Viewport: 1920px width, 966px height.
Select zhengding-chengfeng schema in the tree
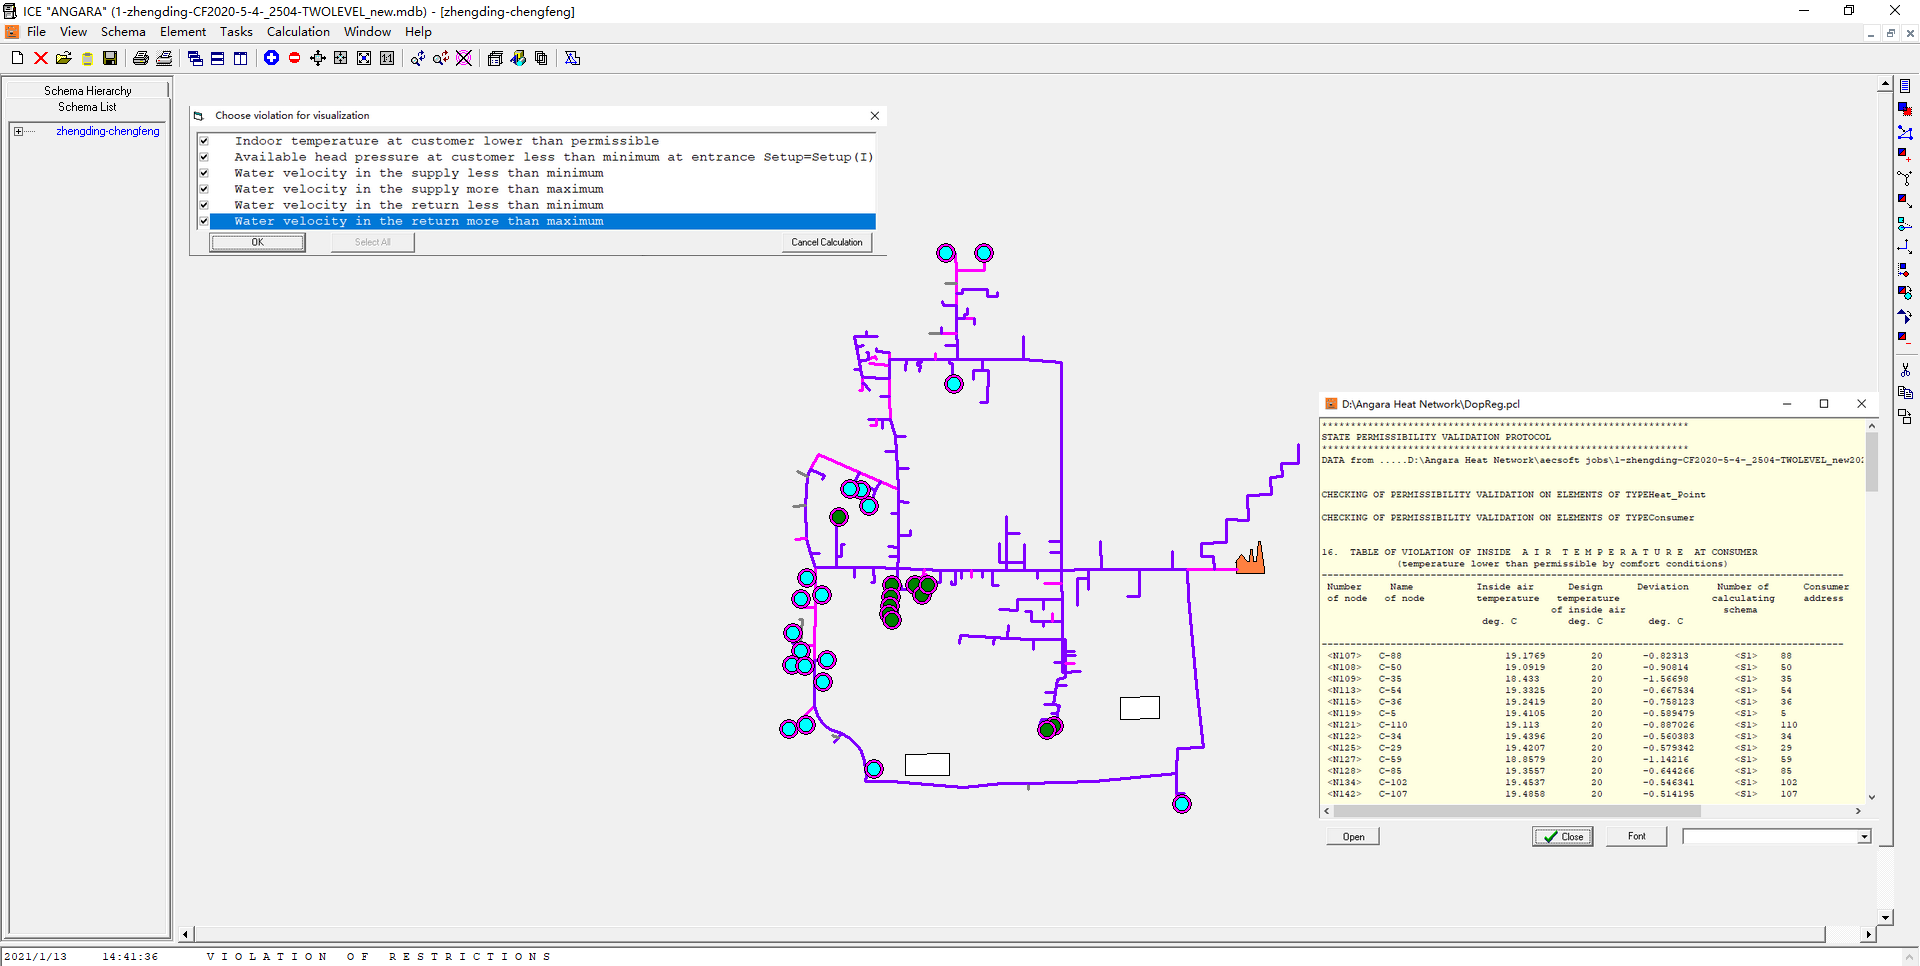107,131
